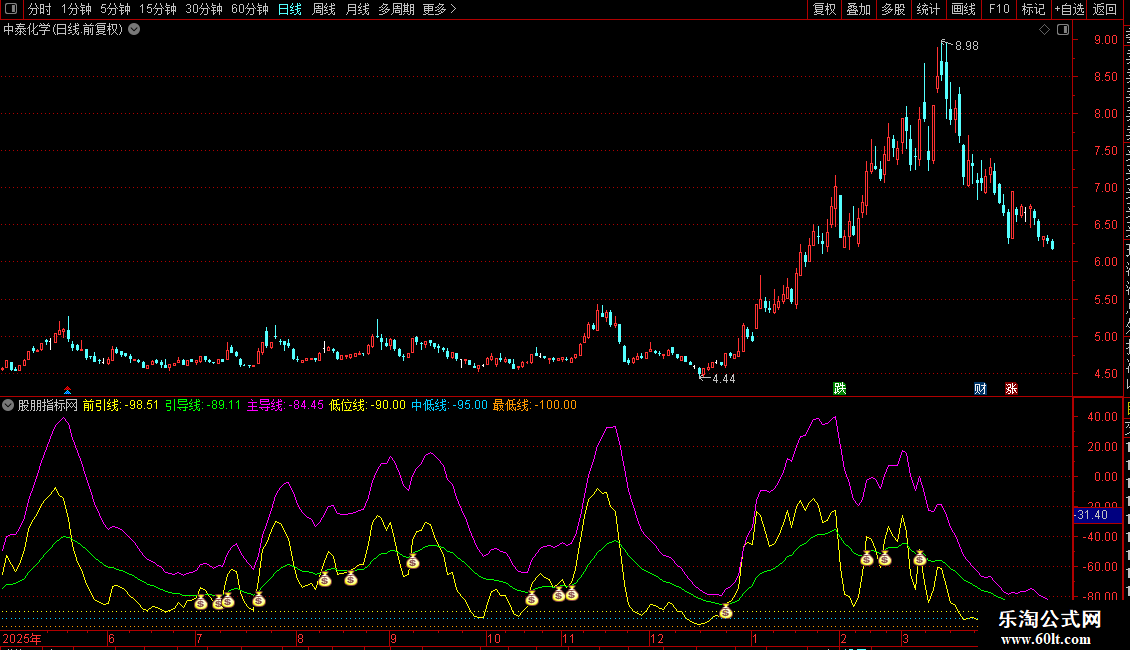Select the 15分钟 period tab

click(x=157, y=9)
